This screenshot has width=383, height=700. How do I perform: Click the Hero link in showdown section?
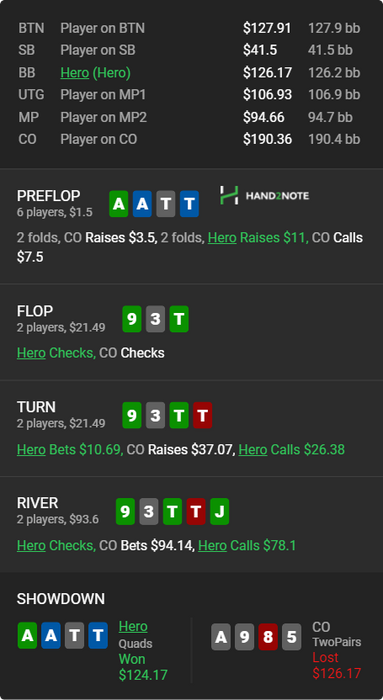click(x=133, y=626)
